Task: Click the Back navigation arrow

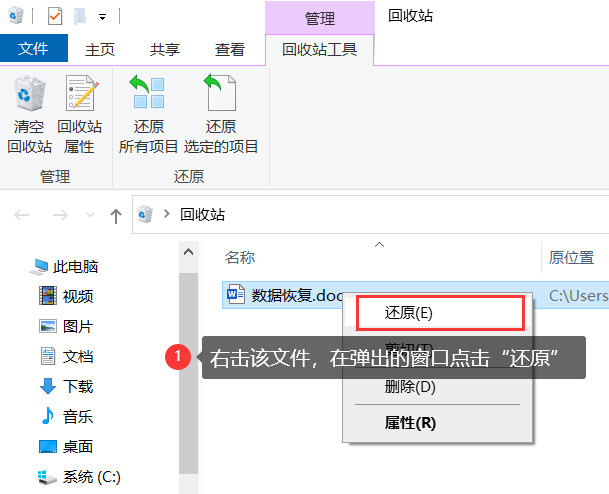Action: (22, 215)
